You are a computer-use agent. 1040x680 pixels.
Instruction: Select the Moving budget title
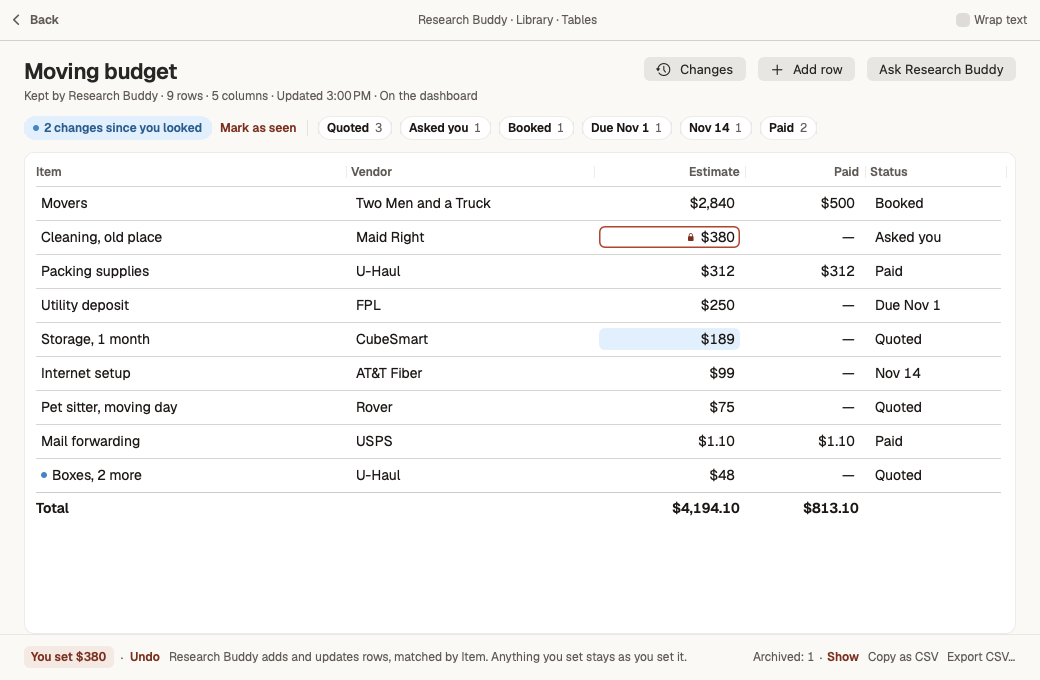pos(101,71)
